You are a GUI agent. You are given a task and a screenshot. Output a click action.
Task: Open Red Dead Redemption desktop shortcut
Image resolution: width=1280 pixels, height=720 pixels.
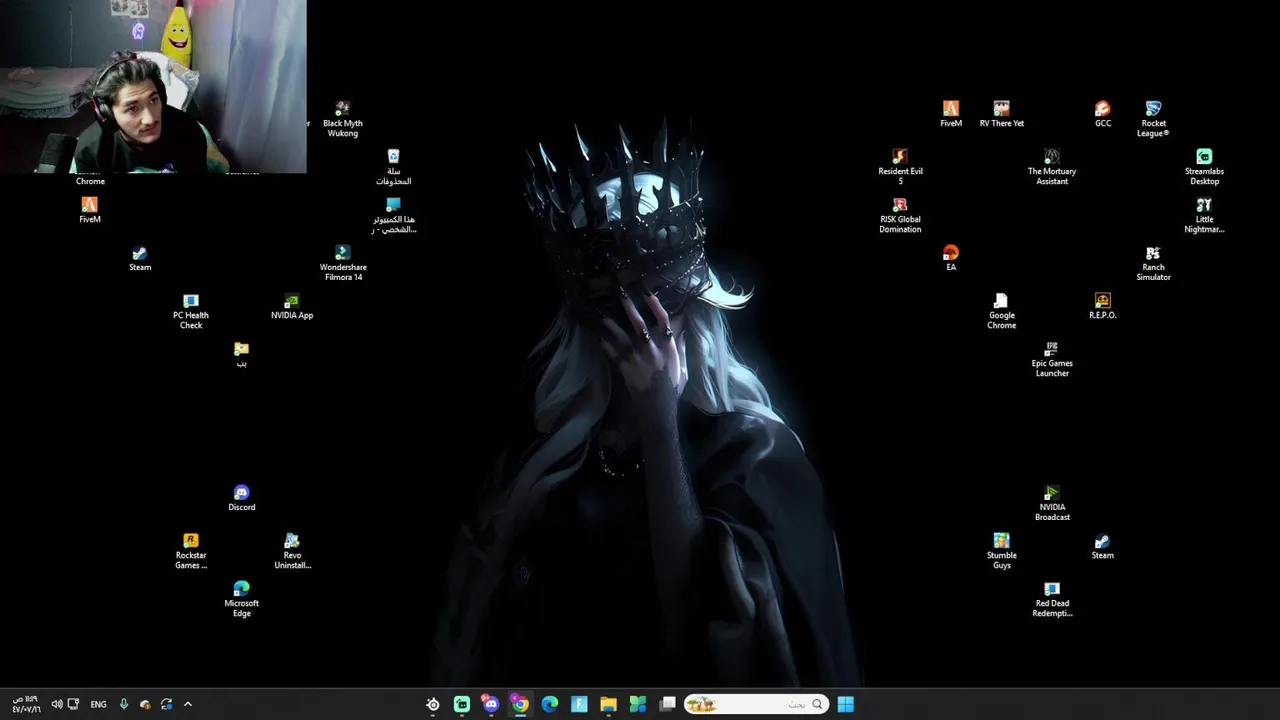[x=1052, y=599]
